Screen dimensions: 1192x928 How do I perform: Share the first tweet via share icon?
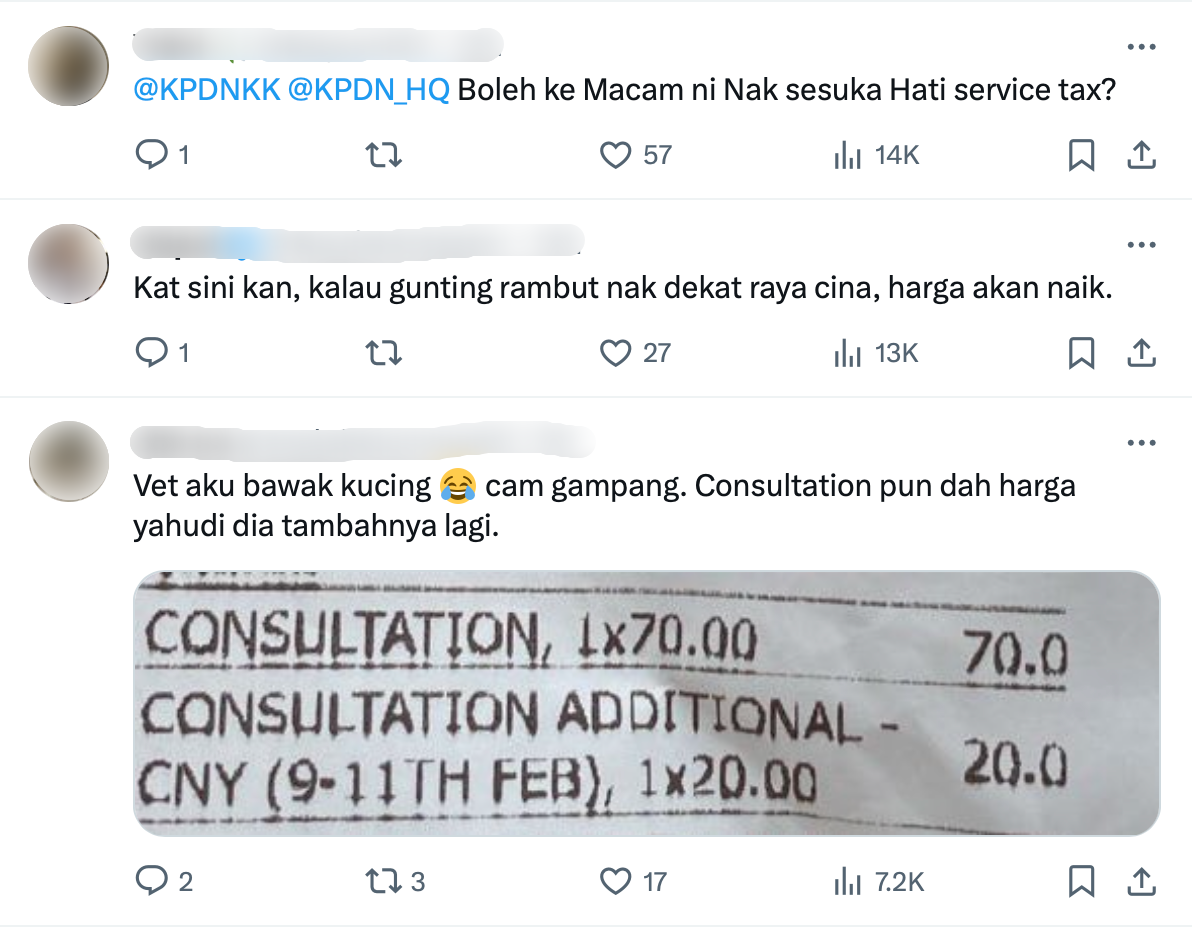pyautogui.click(x=1141, y=155)
